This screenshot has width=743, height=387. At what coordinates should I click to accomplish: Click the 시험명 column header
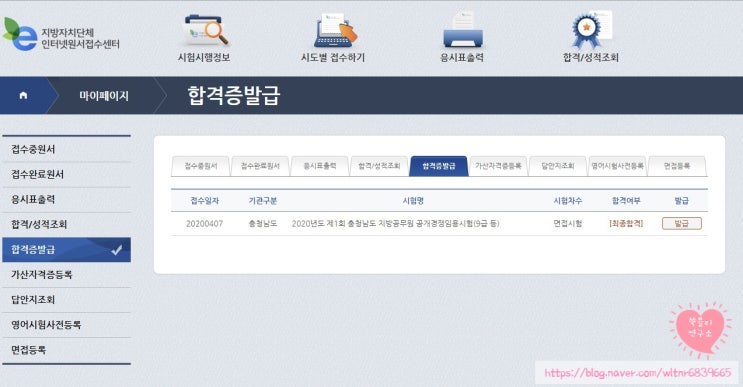[413, 201]
